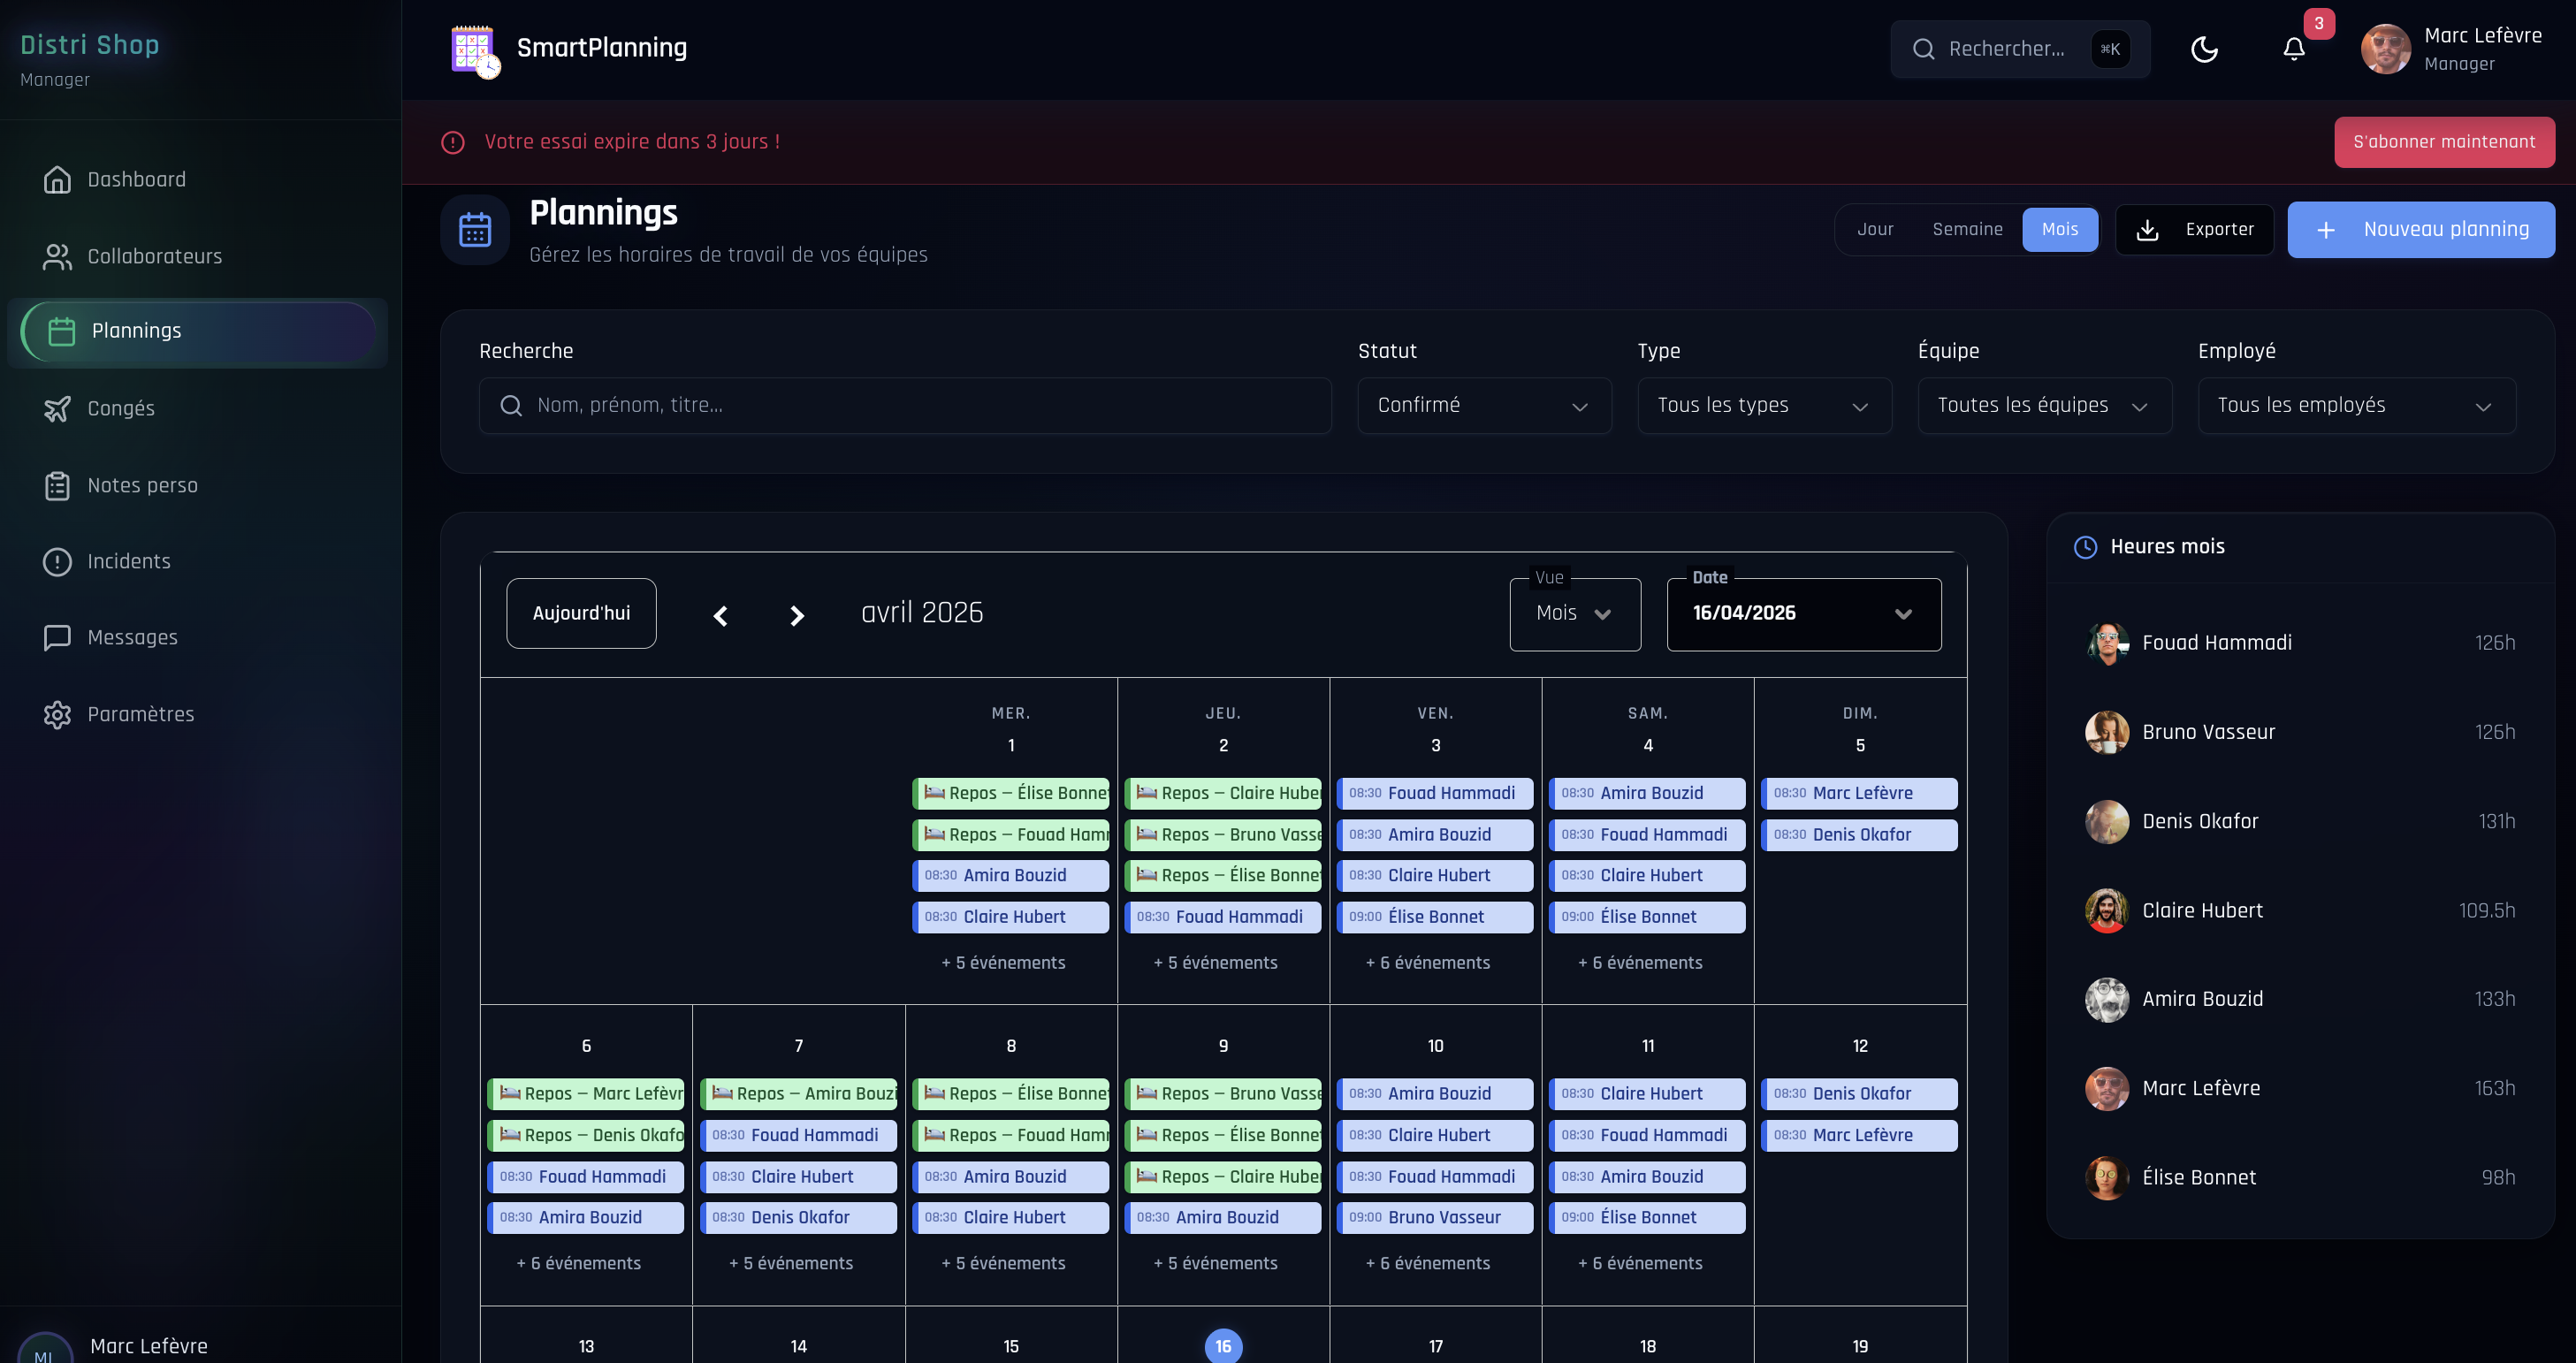Toggle dark mode moon icon
Image resolution: width=2576 pixels, height=1363 pixels.
tap(2204, 49)
